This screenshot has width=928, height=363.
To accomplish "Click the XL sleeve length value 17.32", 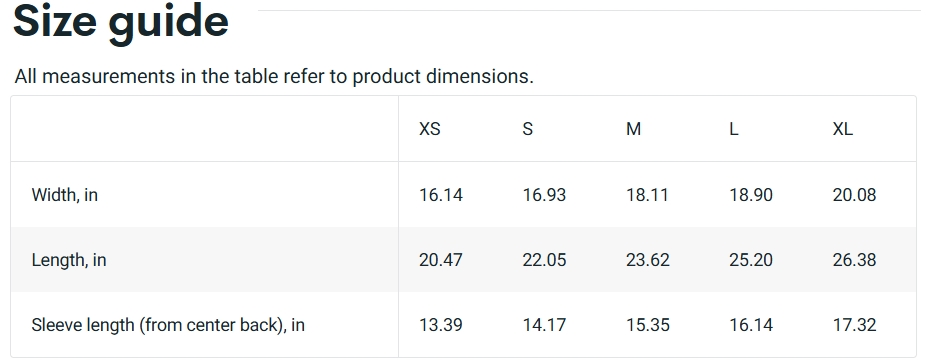I will pos(854,325).
